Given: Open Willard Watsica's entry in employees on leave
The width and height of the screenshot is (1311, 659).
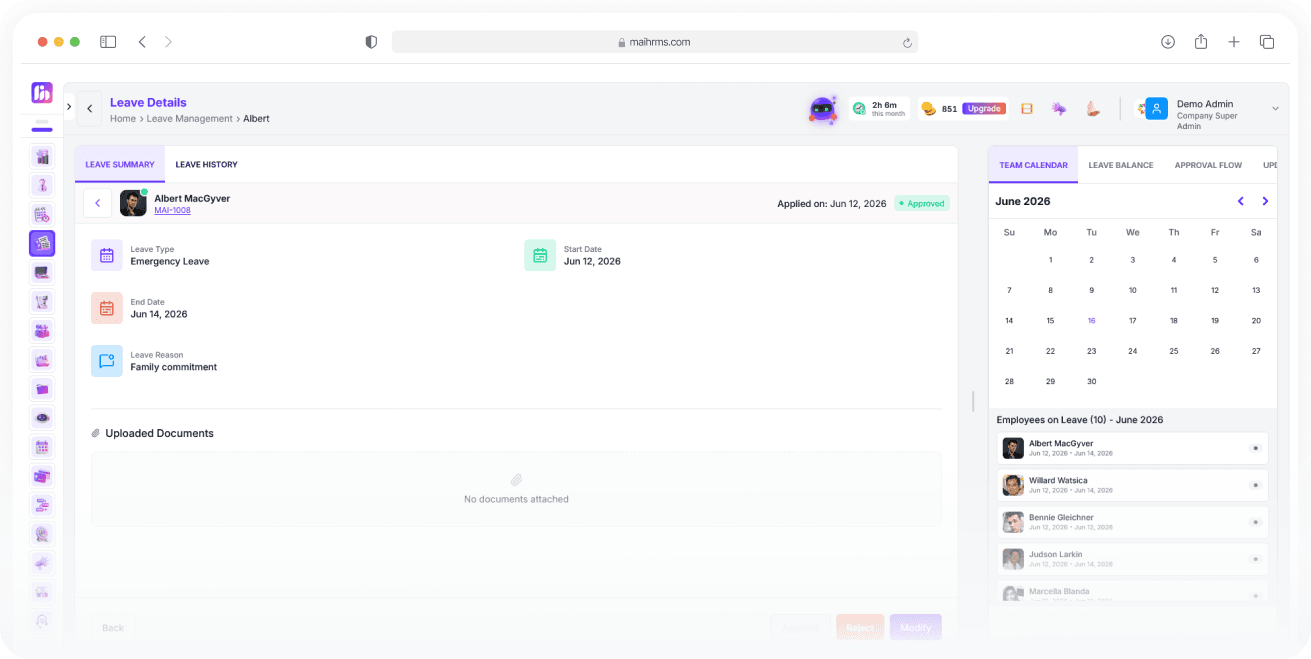Looking at the screenshot, I should tap(1132, 485).
